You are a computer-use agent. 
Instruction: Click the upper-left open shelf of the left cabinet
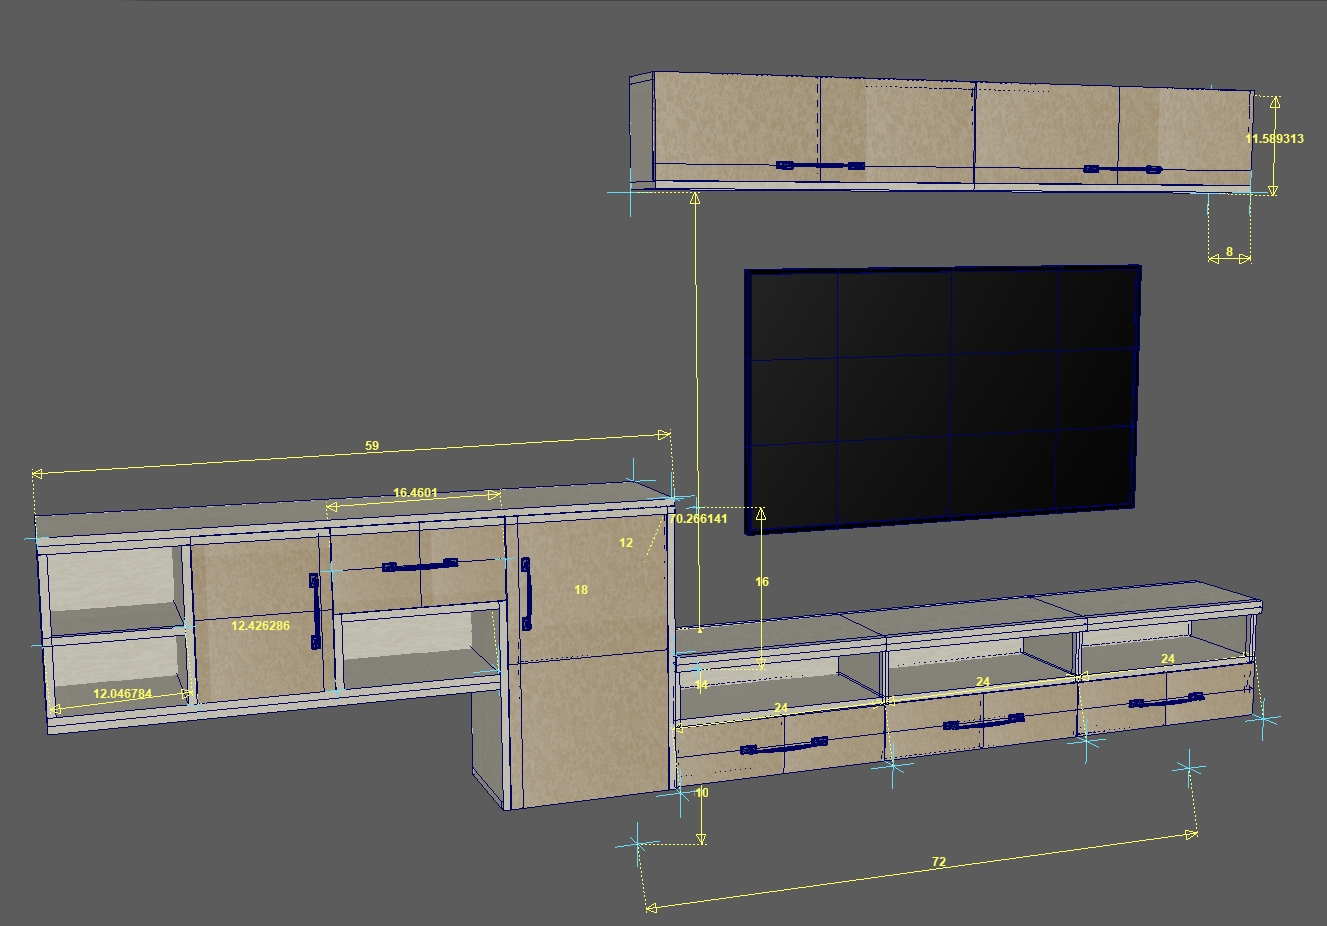[x=112, y=582]
